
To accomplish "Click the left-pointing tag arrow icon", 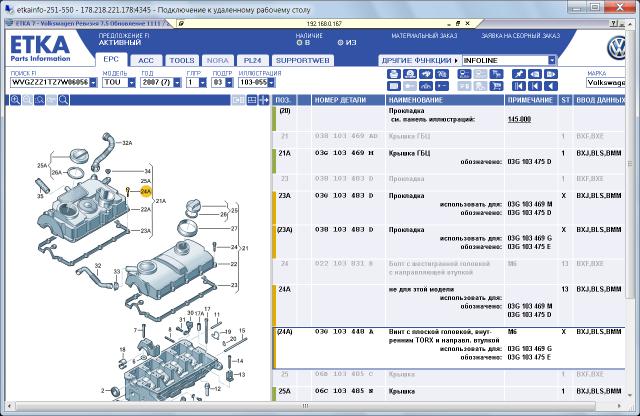I will [x=535, y=74].
